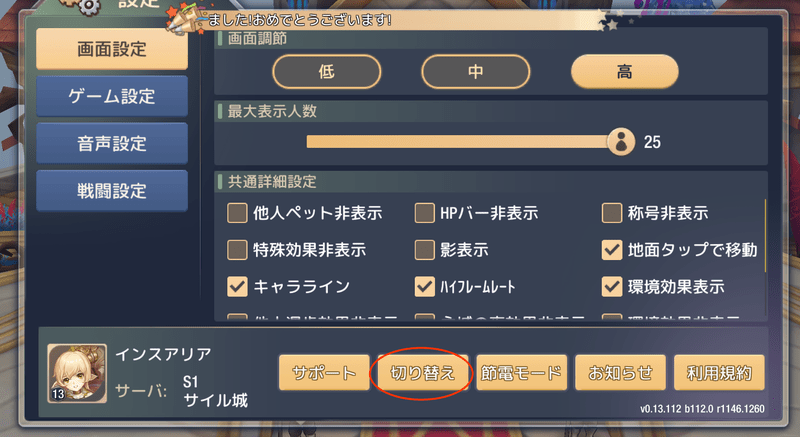This screenshot has width=800, height=437.
Task: Switch to ゲーム設定 tab
Action: pos(112,96)
